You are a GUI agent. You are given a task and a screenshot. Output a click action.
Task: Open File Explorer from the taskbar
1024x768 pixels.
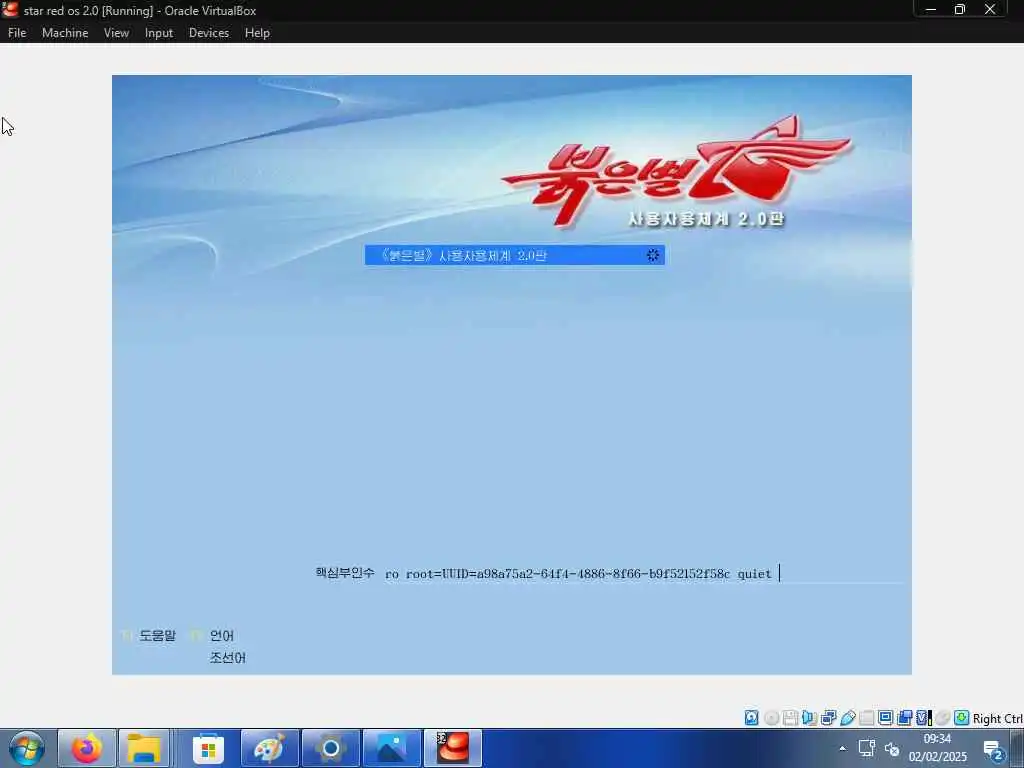144,748
